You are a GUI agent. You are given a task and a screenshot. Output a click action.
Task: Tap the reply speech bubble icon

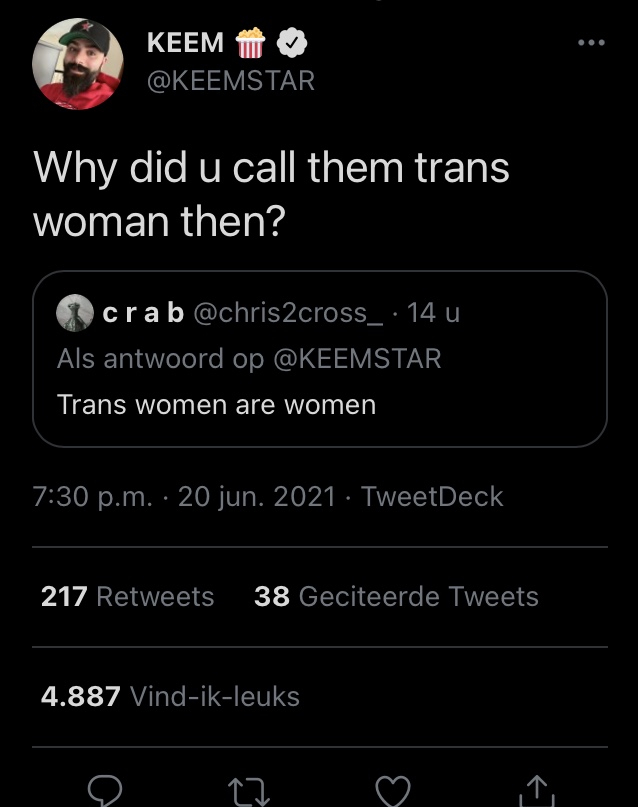tap(105, 791)
